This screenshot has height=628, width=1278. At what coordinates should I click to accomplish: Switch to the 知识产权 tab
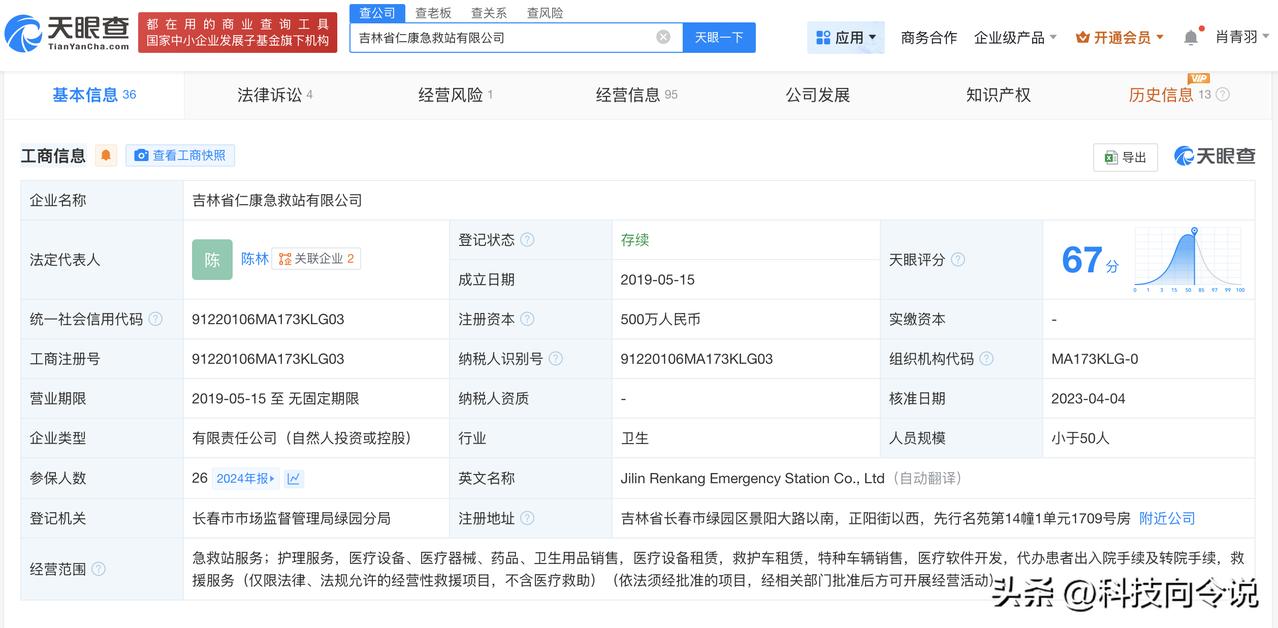point(998,95)
